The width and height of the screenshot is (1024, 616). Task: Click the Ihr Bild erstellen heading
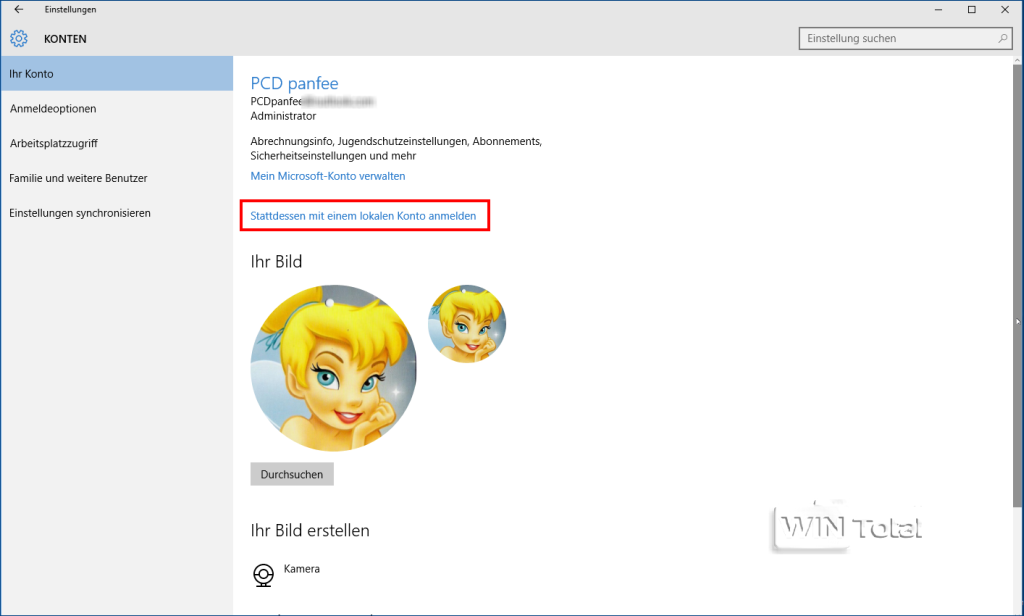coord(310,530)
